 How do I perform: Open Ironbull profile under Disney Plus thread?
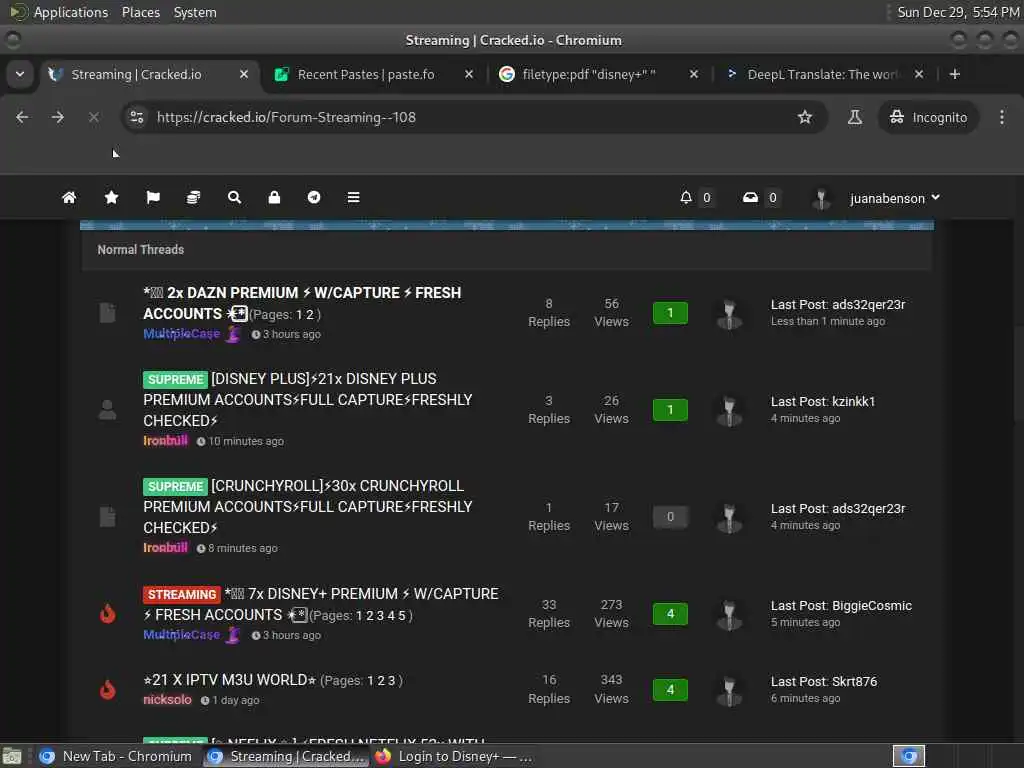(165, 441)
